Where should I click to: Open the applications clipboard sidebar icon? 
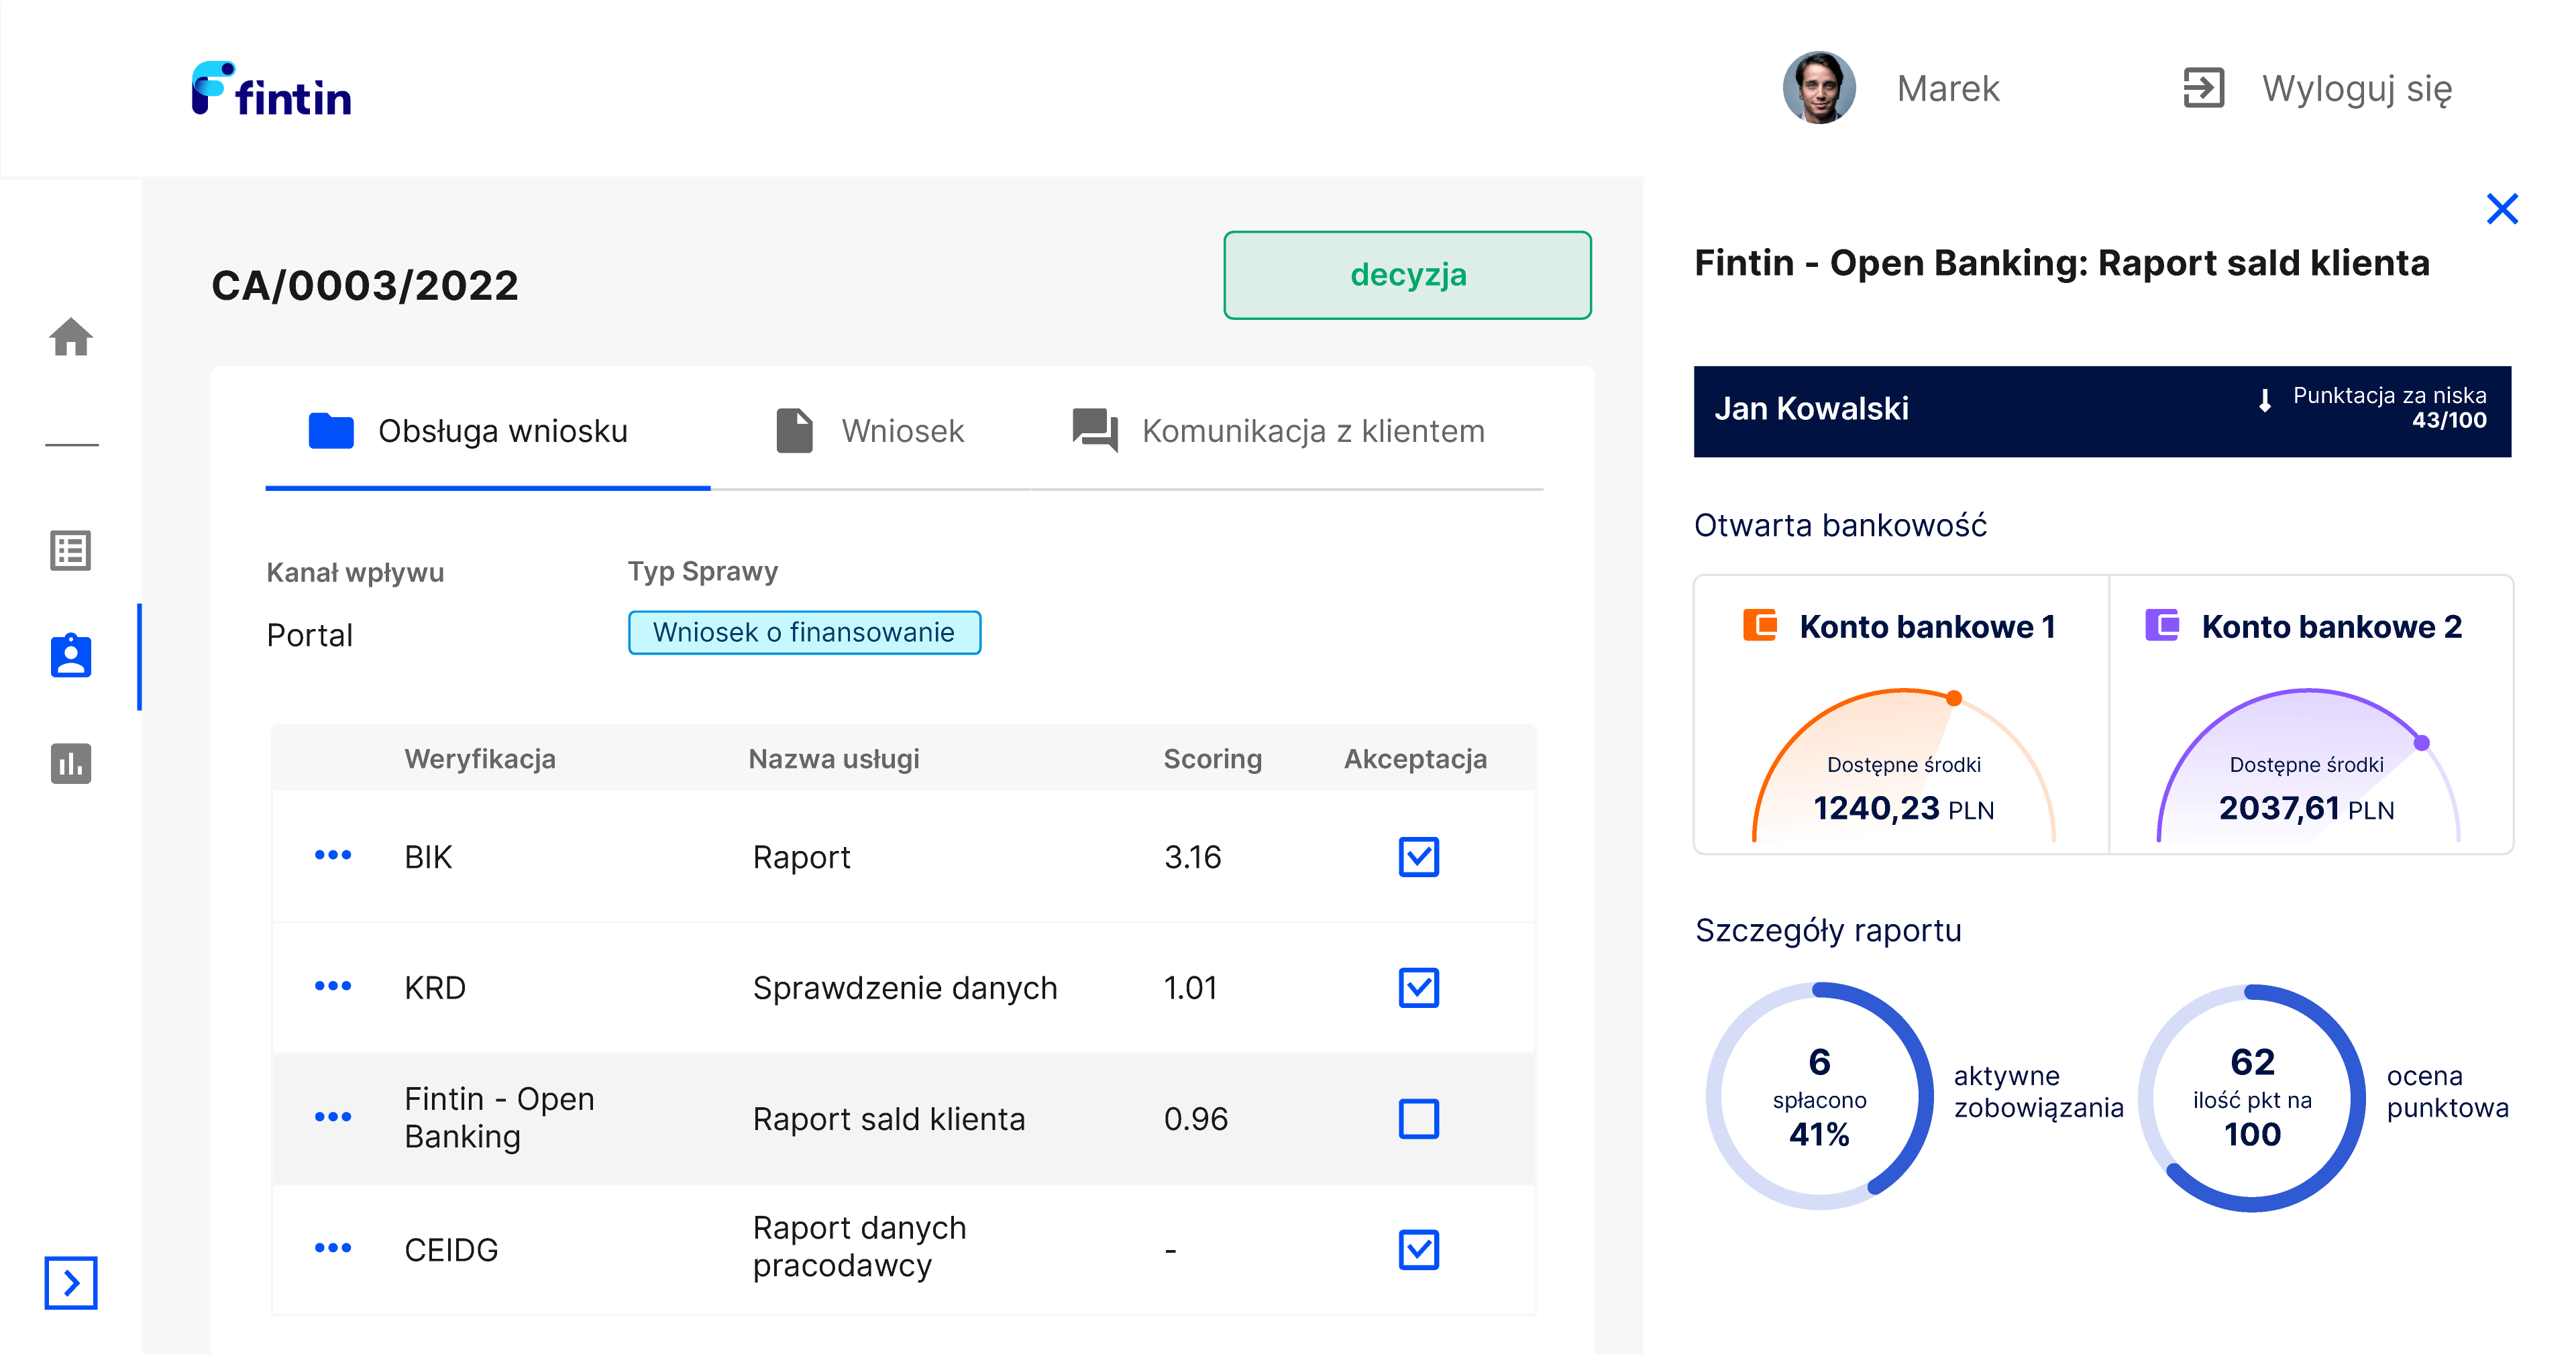[71, 656]
